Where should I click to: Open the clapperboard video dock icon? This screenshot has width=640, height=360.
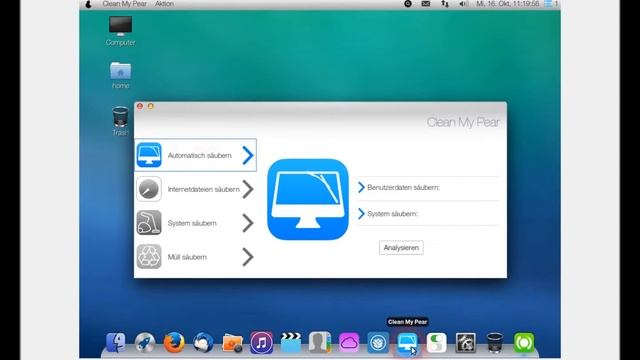tap(291, 342)
